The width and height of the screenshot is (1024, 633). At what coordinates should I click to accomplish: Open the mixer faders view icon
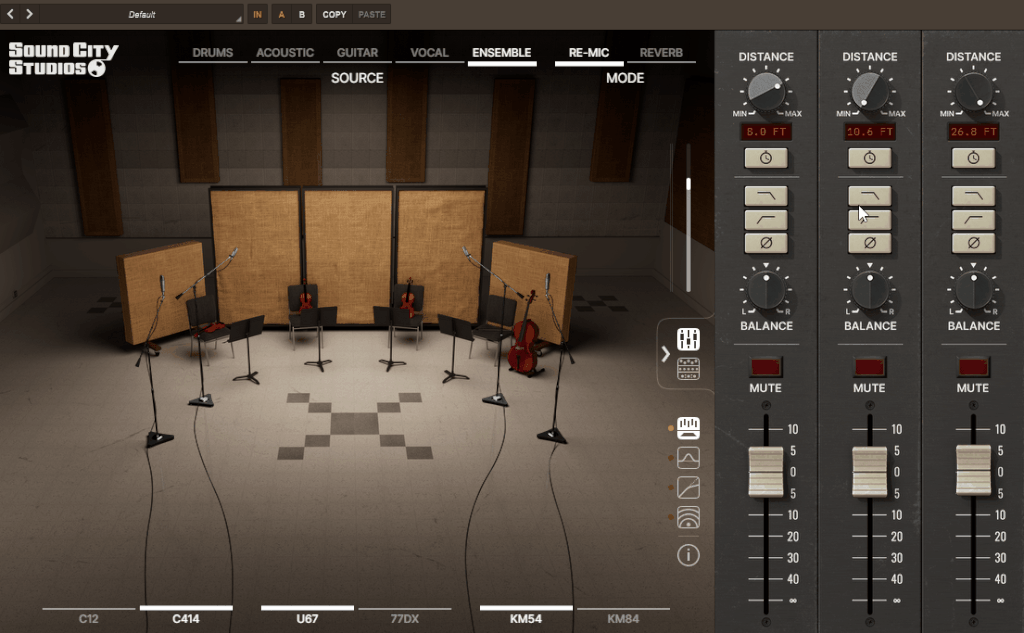tap(688, 338)
